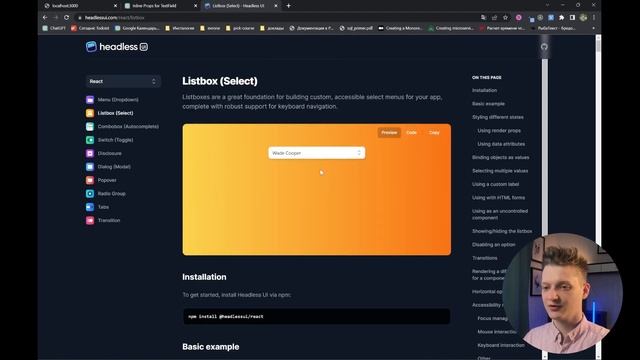The height and width of the screenshot is (360, 640).
Task: Jump to Selecting multiple values link
Action: tap(500, 171)
